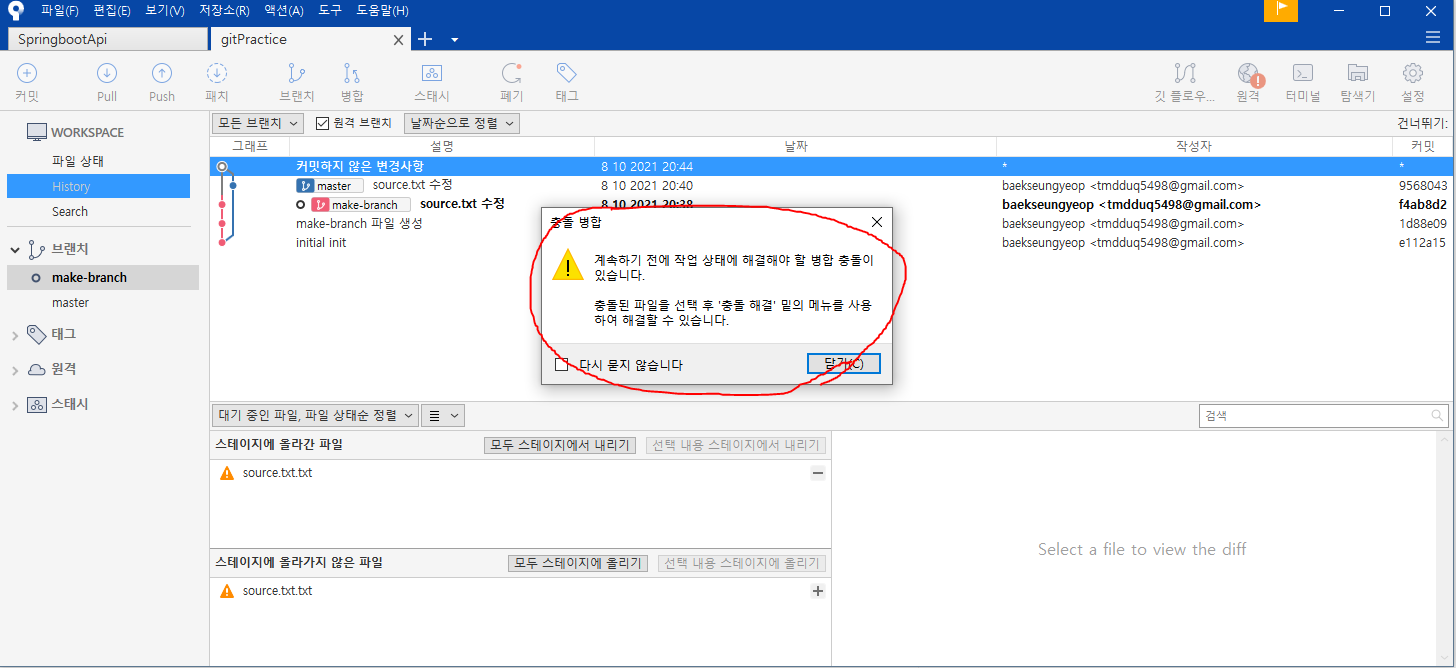The height and width of the screenshot is (668, 1456).
Task: Click the Merge (병합) toolbar icon
Action: click(352, 73)
